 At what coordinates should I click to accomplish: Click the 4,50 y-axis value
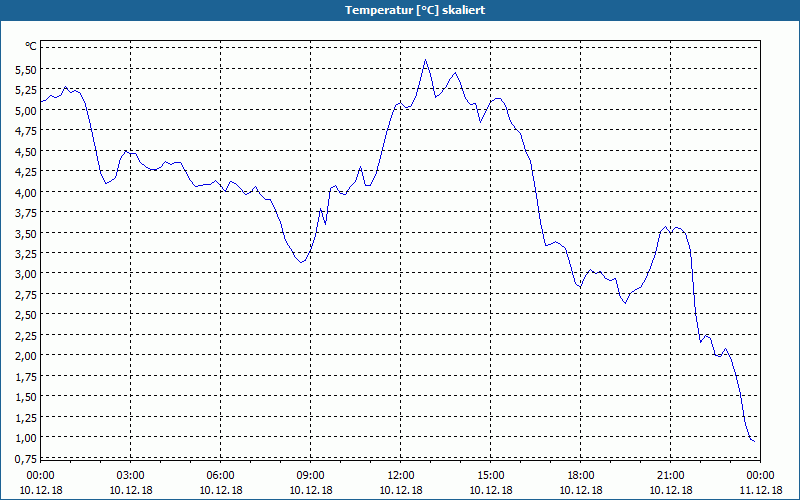tap(26, 152)
